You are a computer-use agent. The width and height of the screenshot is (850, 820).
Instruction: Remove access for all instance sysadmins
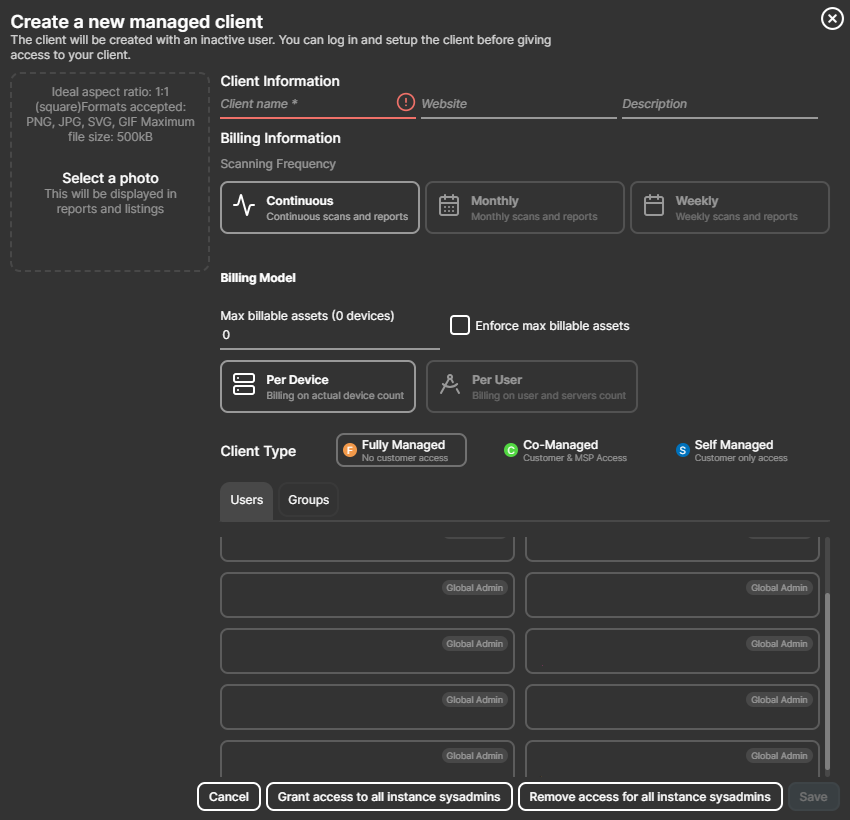pyautogui.click(x=650, y=796)
